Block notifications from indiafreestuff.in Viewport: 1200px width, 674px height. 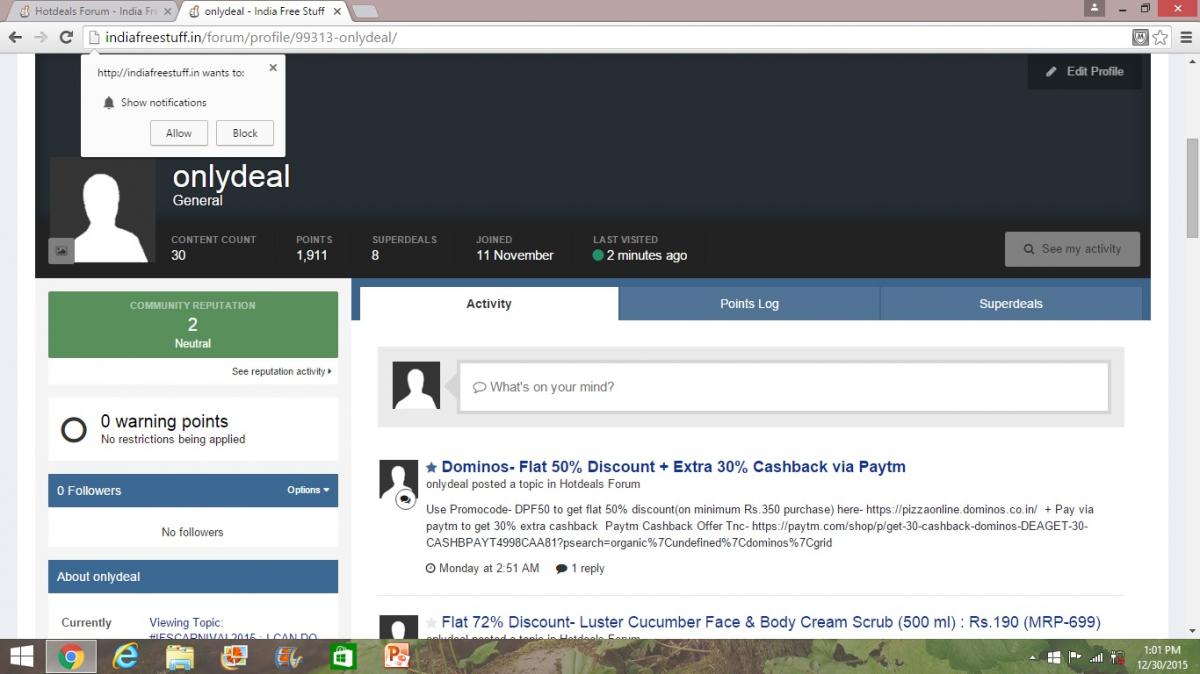pos(245,133)
